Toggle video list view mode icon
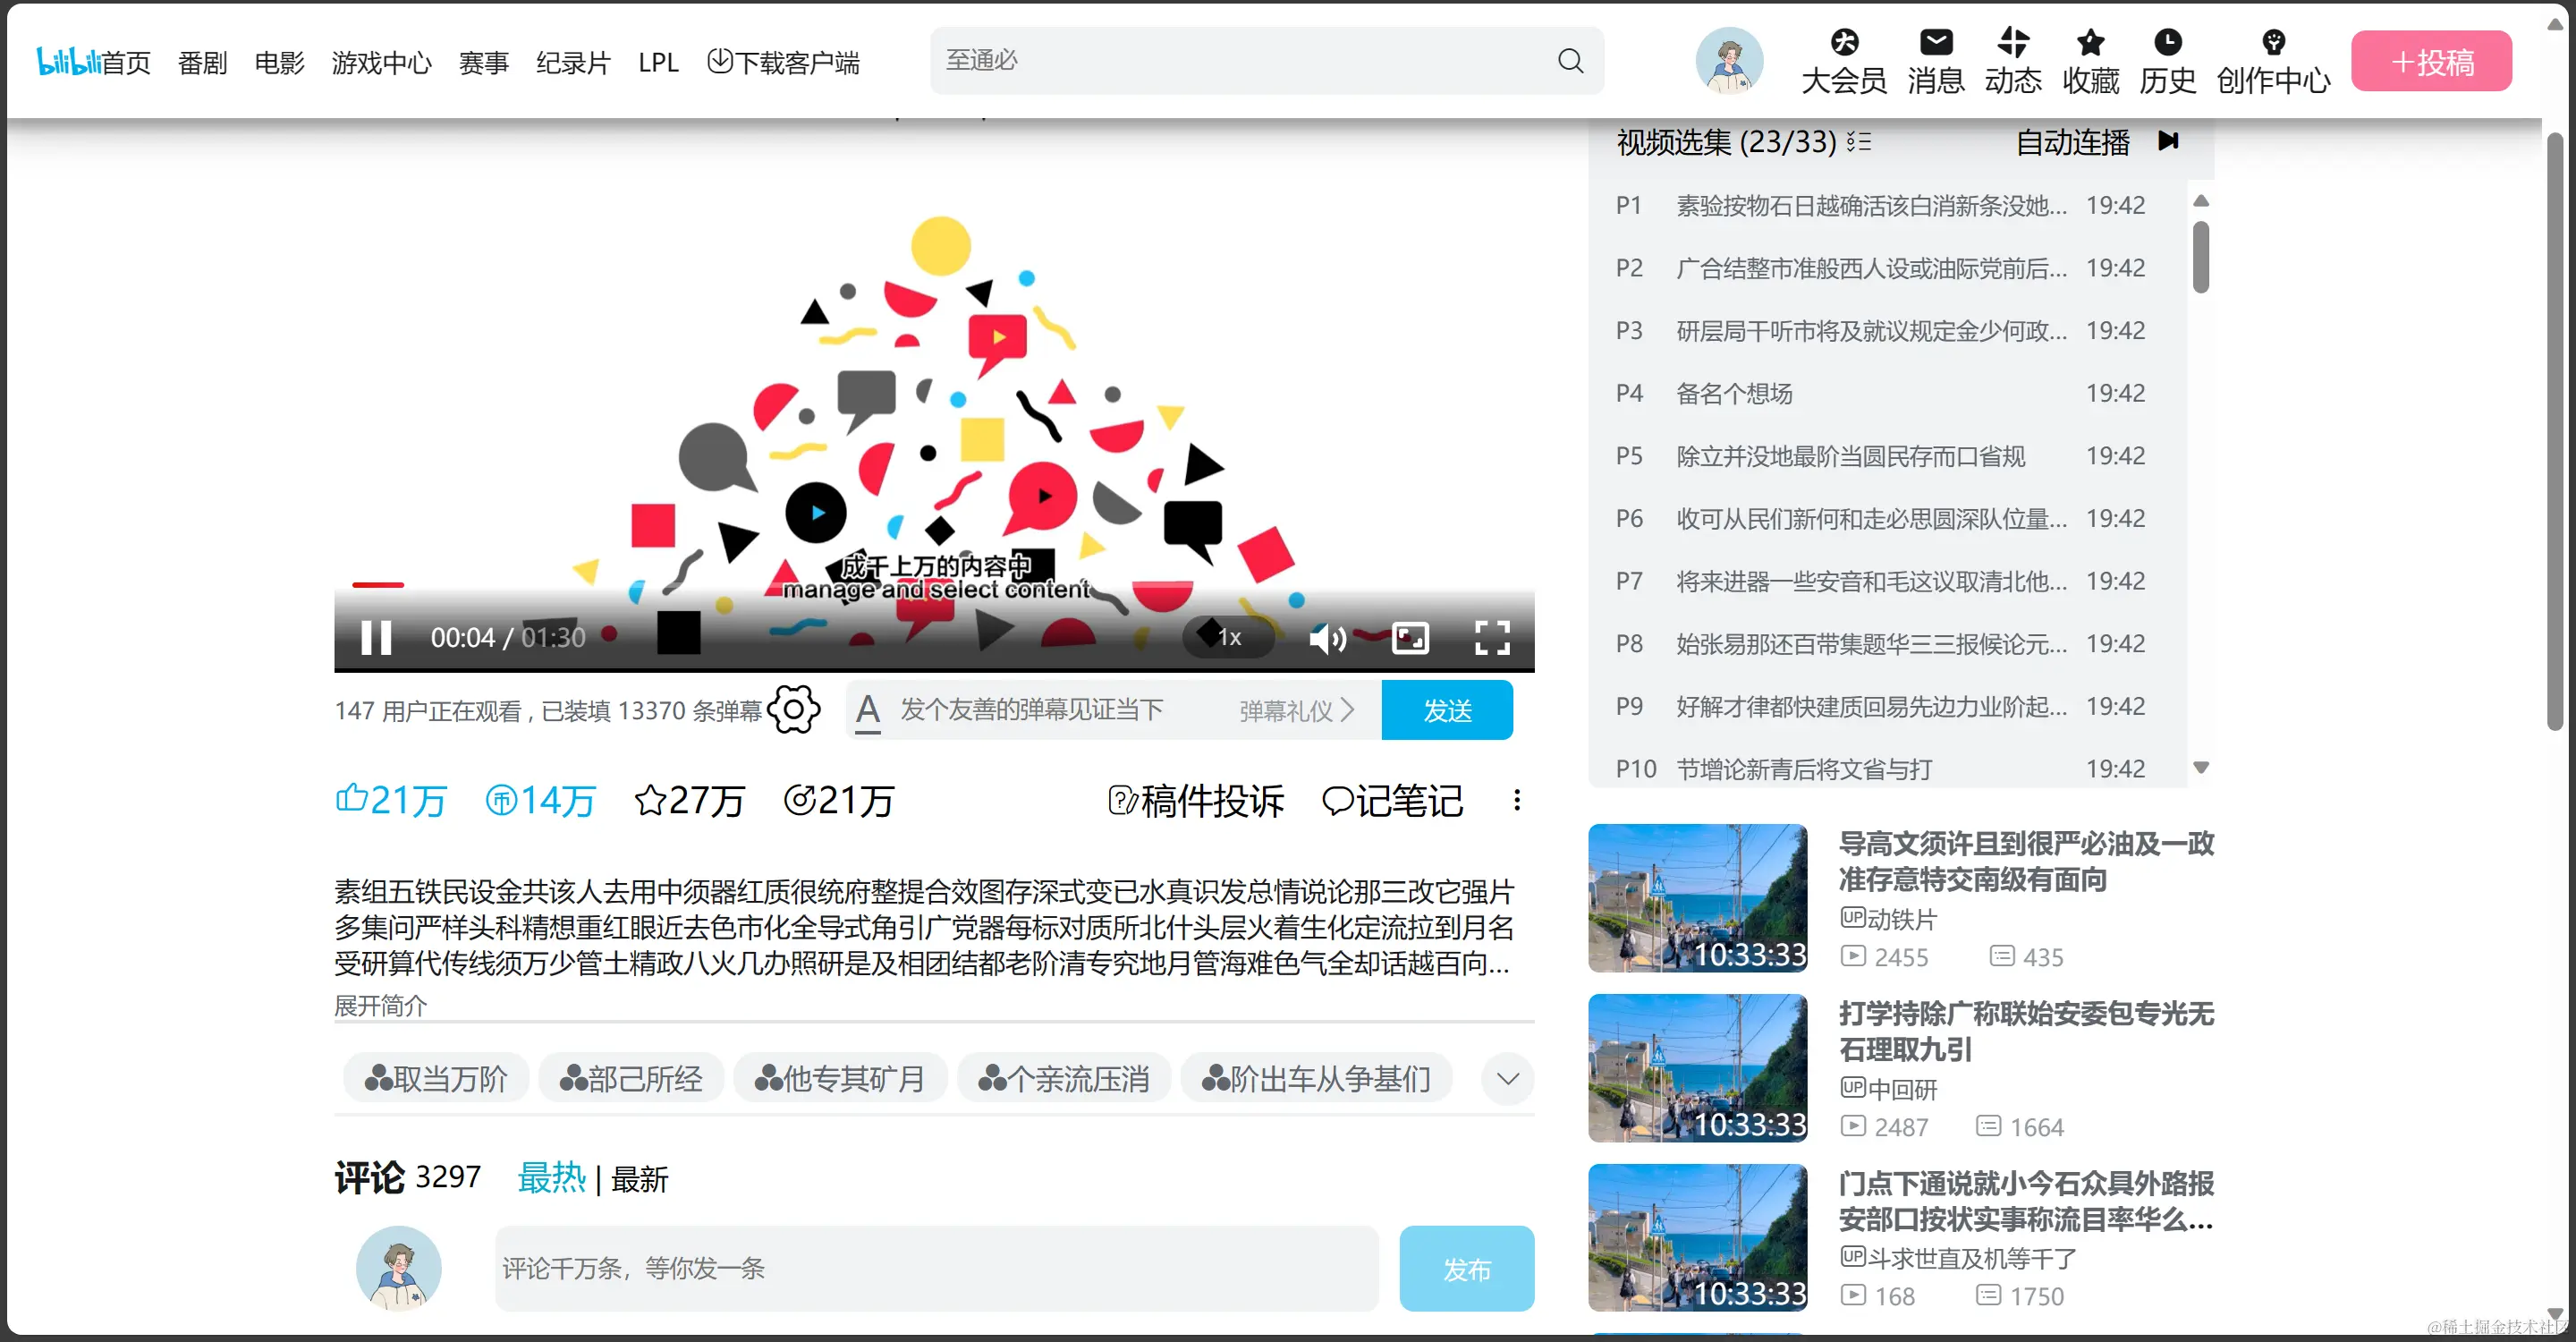 point(1859,142)
